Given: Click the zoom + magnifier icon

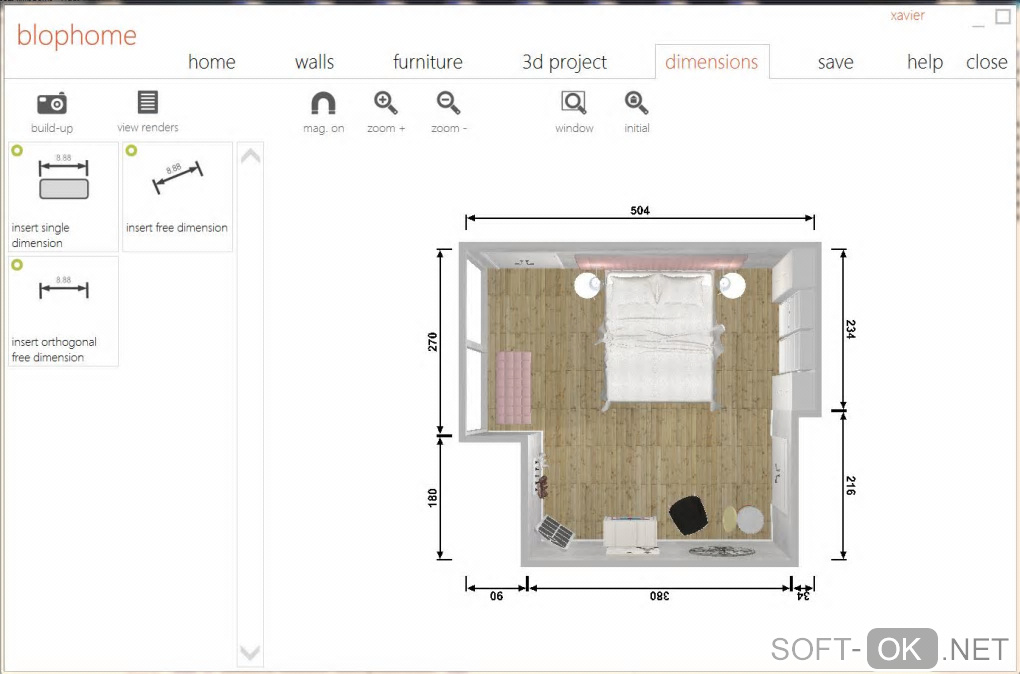Looking at the screenshot, I should coord(386,103).
